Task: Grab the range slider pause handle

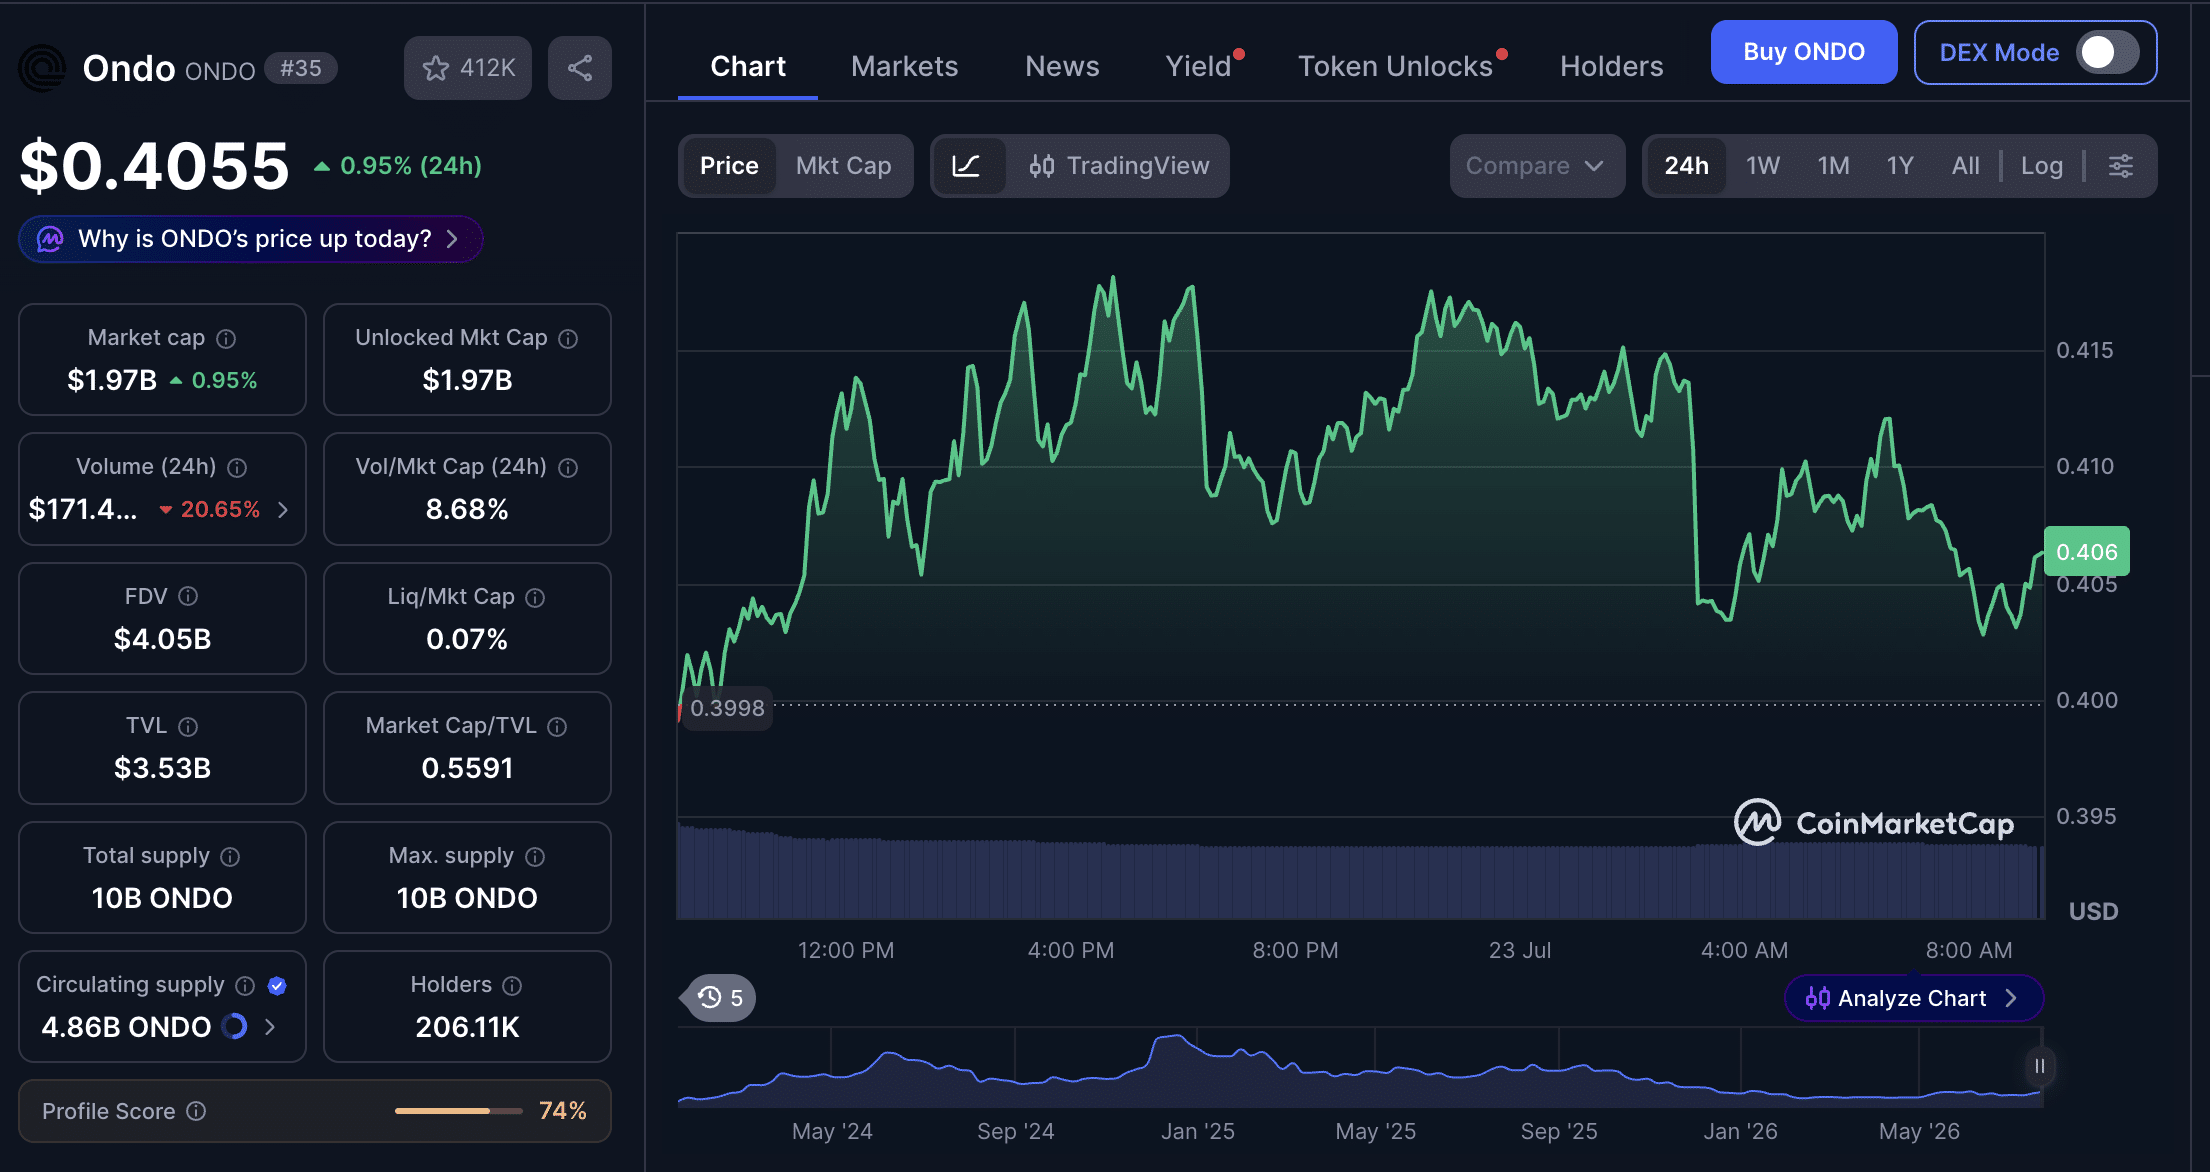Action: [2039, 1066]
